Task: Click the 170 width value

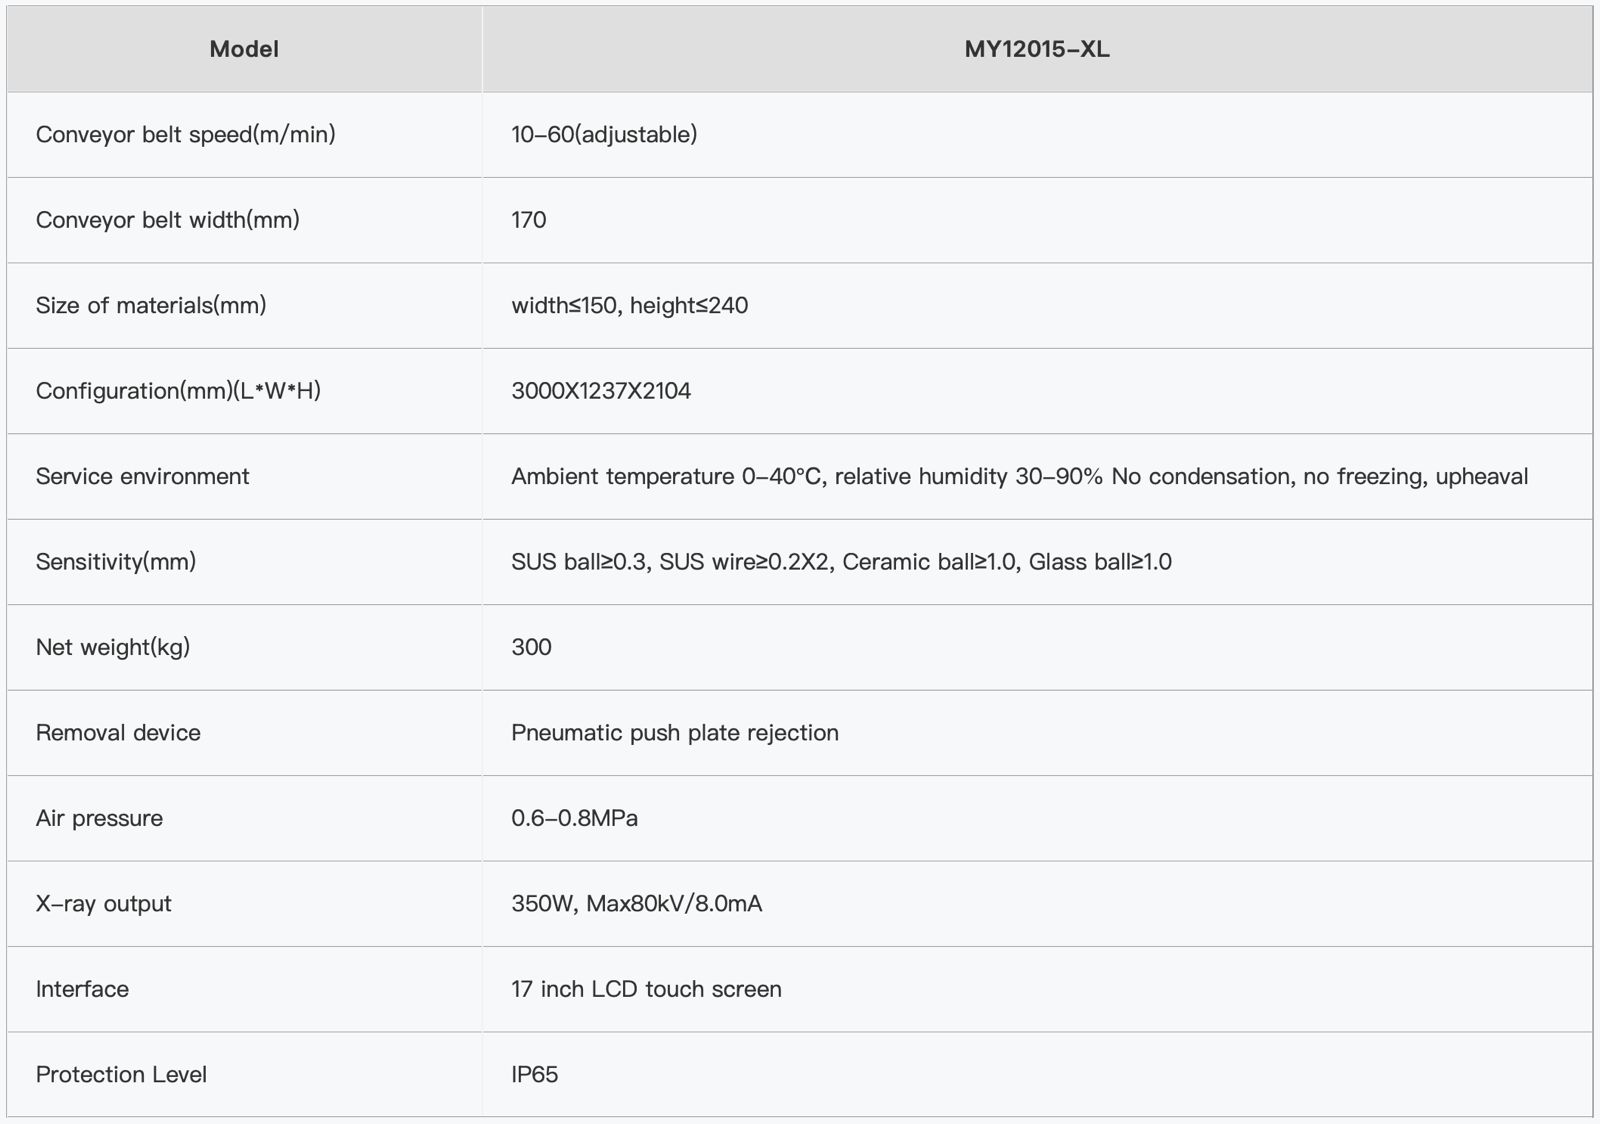Action: (x=529, y=220)
